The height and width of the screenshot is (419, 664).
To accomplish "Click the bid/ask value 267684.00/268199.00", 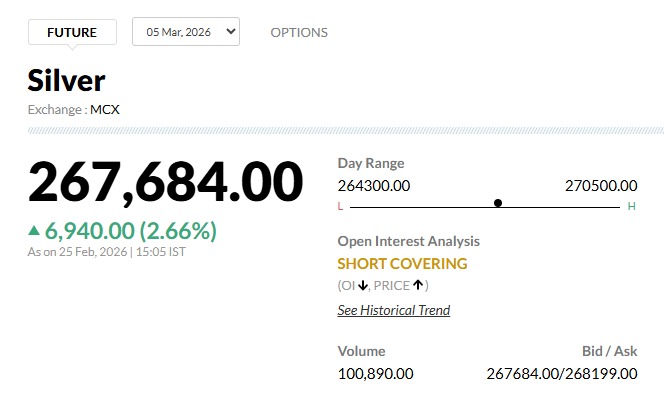I will (x=561, y=373).
